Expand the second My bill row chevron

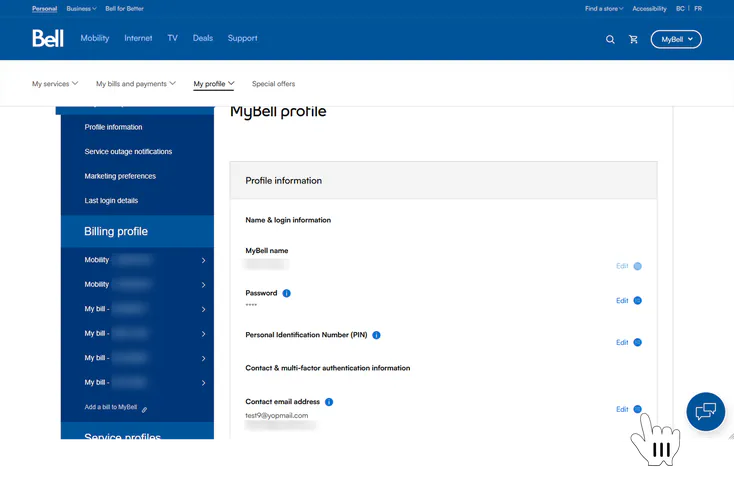[203, 334]
